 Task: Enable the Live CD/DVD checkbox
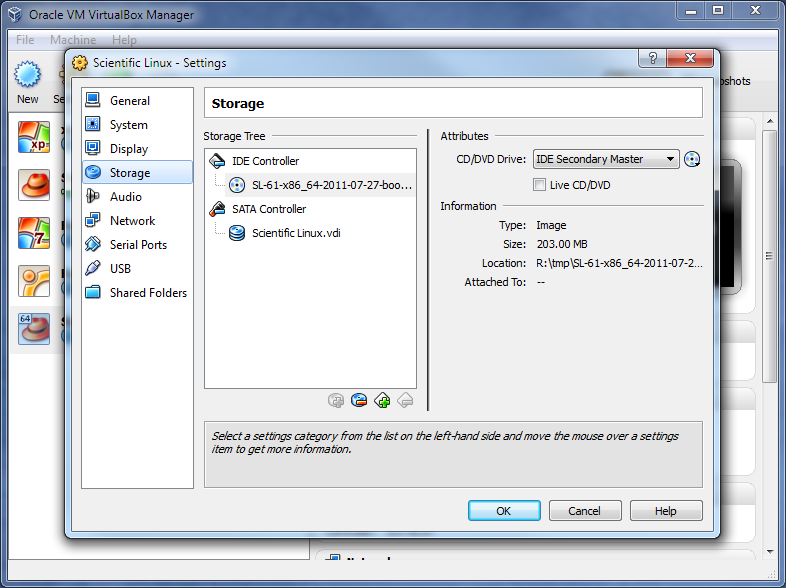click(539, 185)
